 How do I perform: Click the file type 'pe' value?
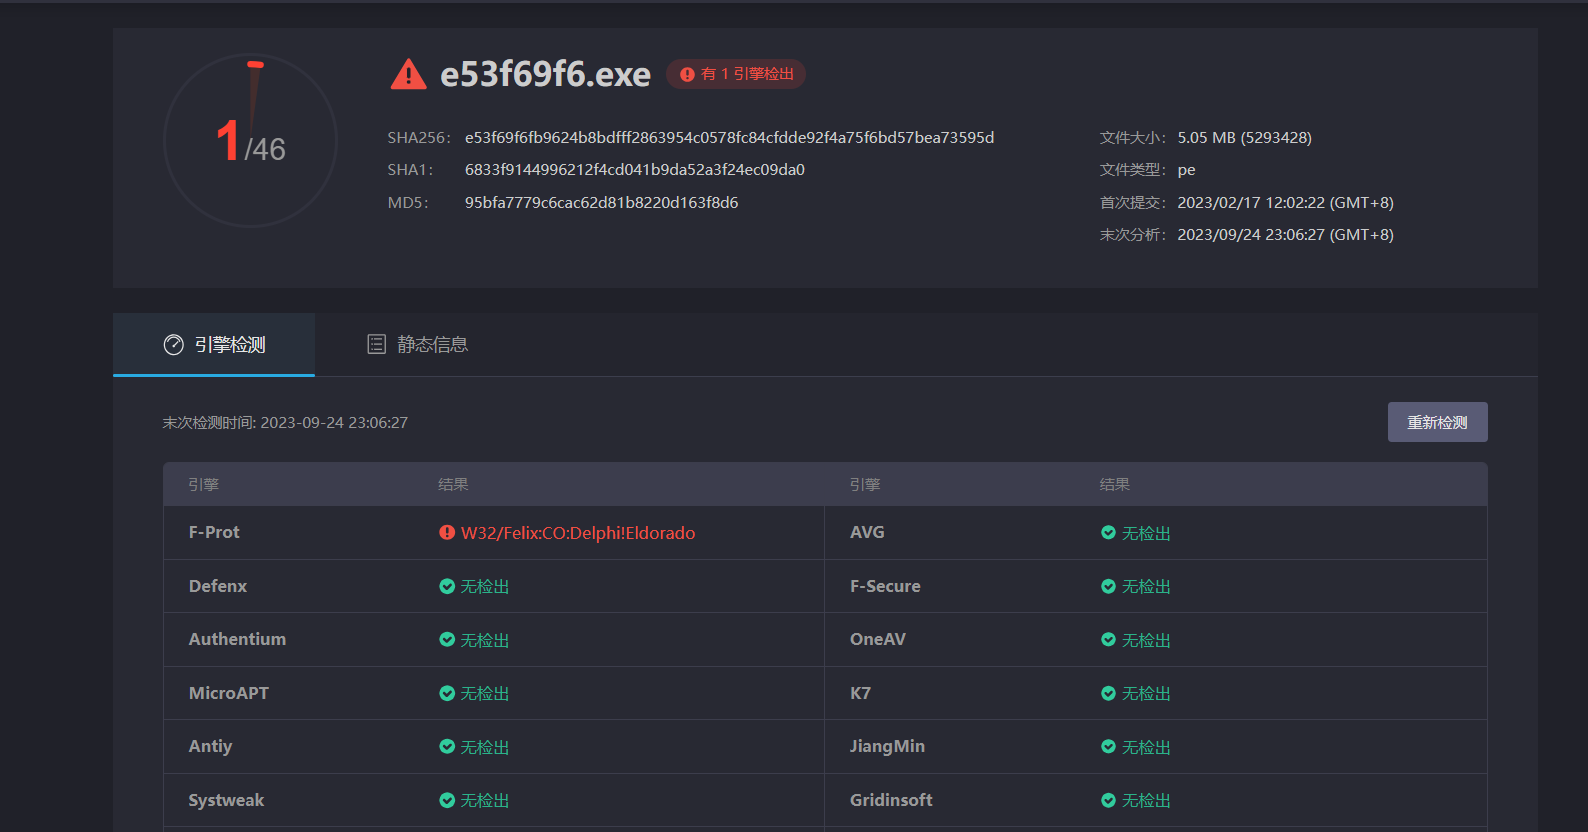1186,170
